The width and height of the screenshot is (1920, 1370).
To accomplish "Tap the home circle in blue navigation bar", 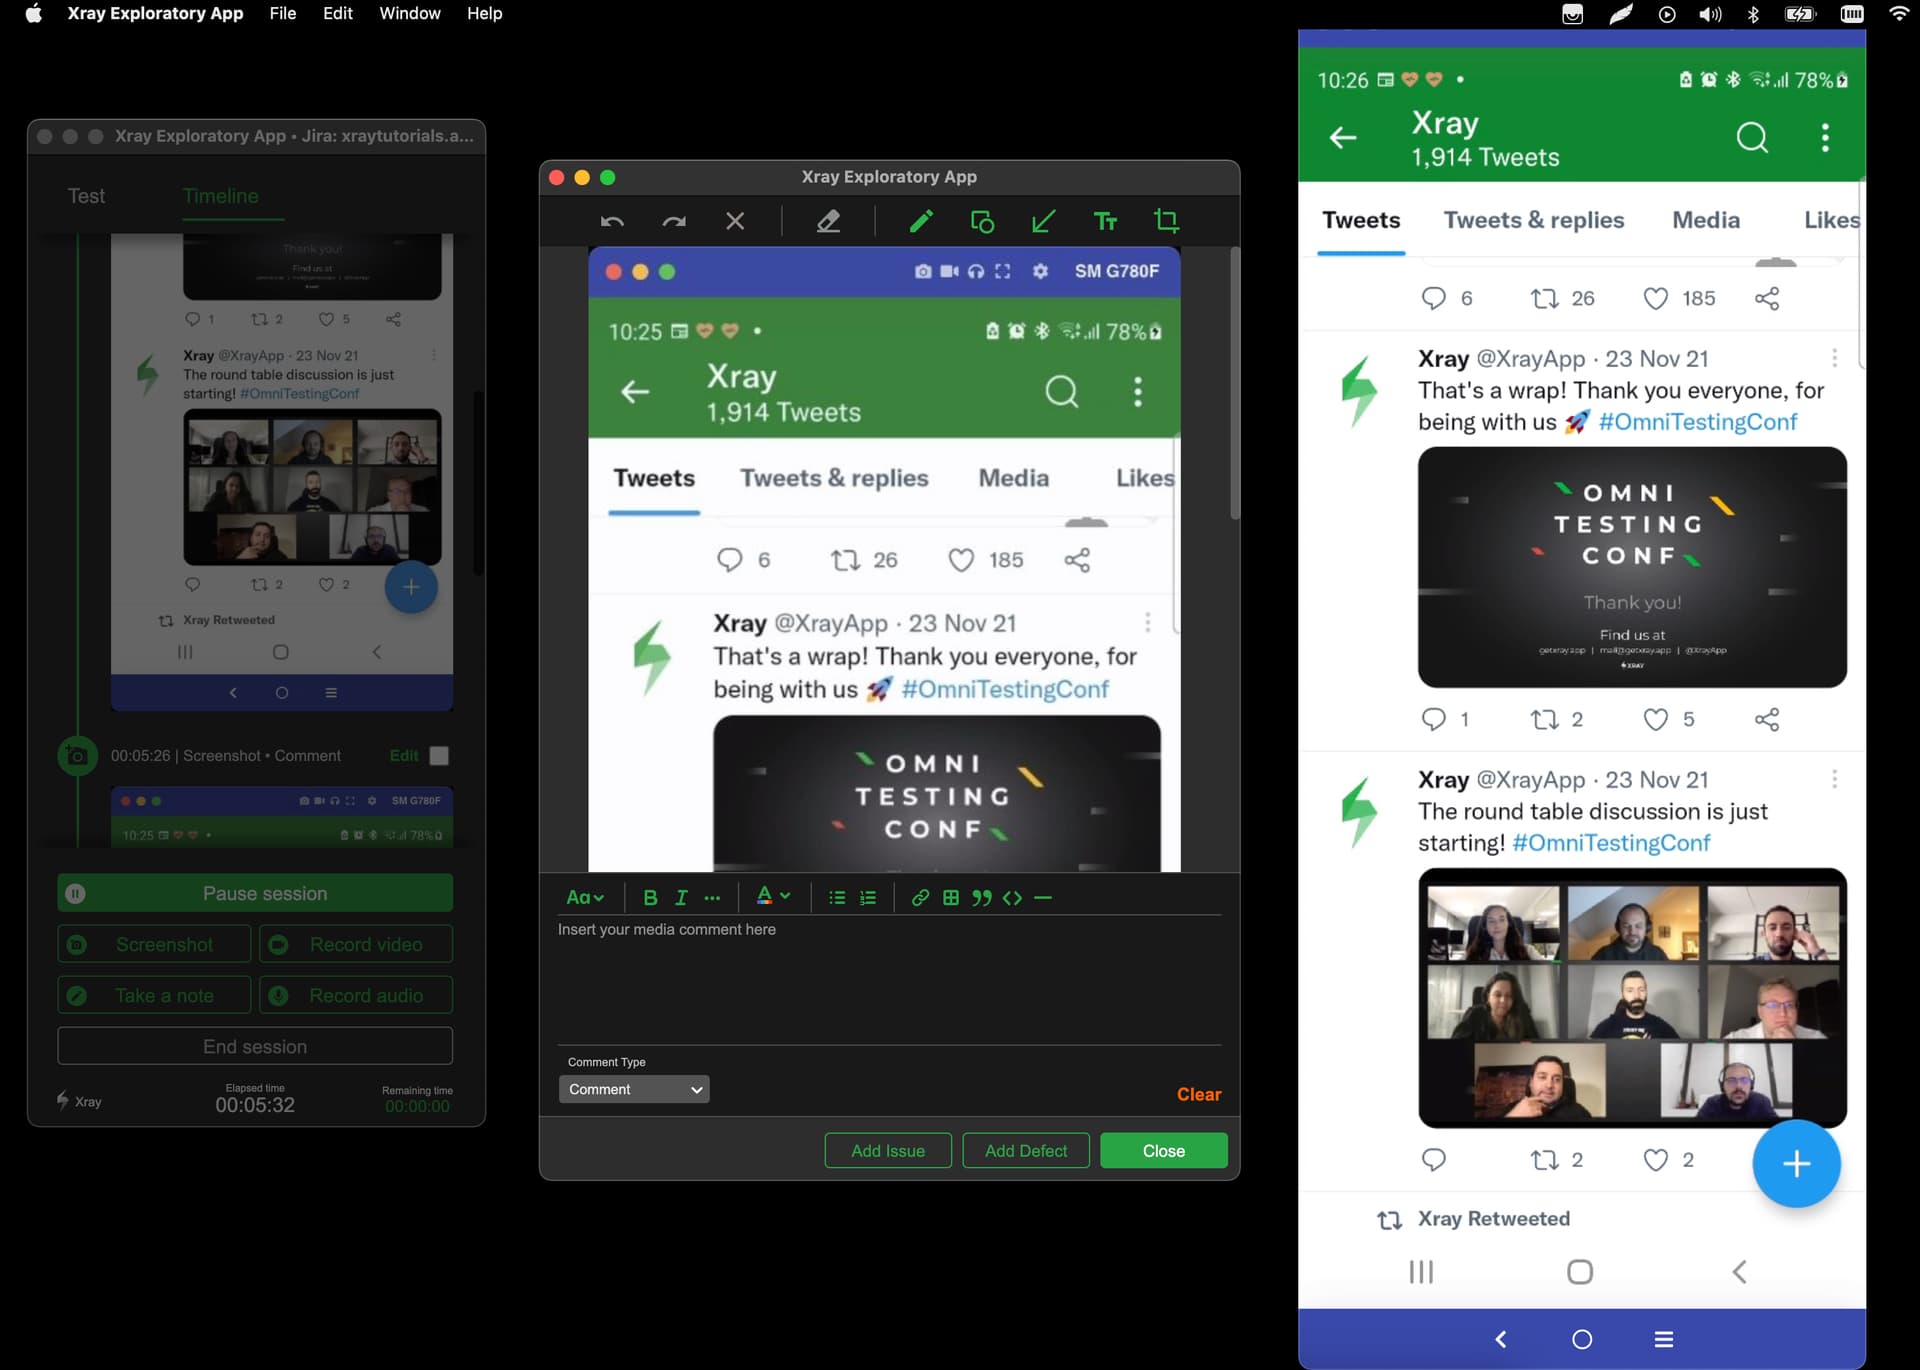I will click(x=1582, y=1339).
